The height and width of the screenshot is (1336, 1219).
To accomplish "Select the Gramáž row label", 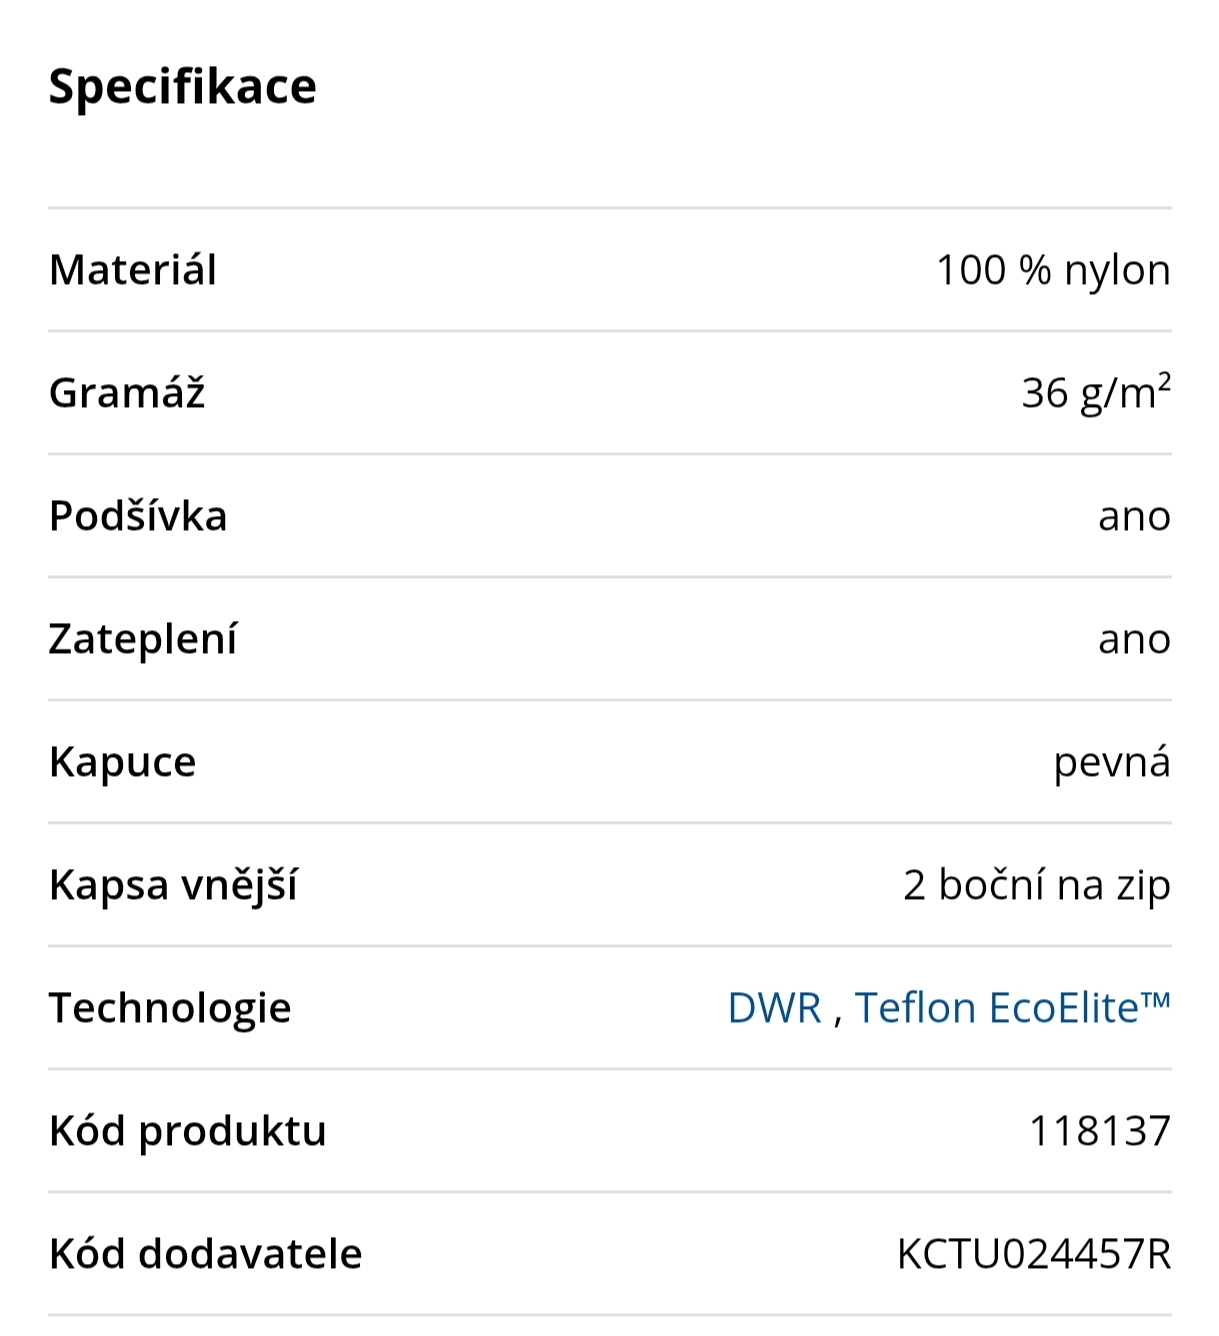I will (x=127, y=393).
